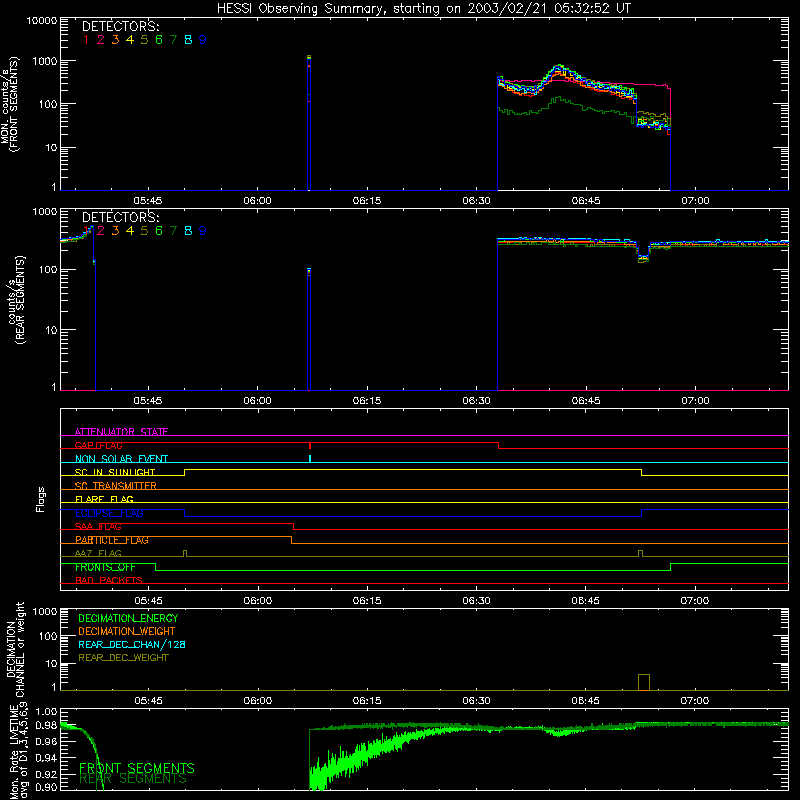This screenshot has height=800, width=800.
Task: Click 'FRONT SEGMENTS' legend in livetime plot
Action: [x=137, y=768]
